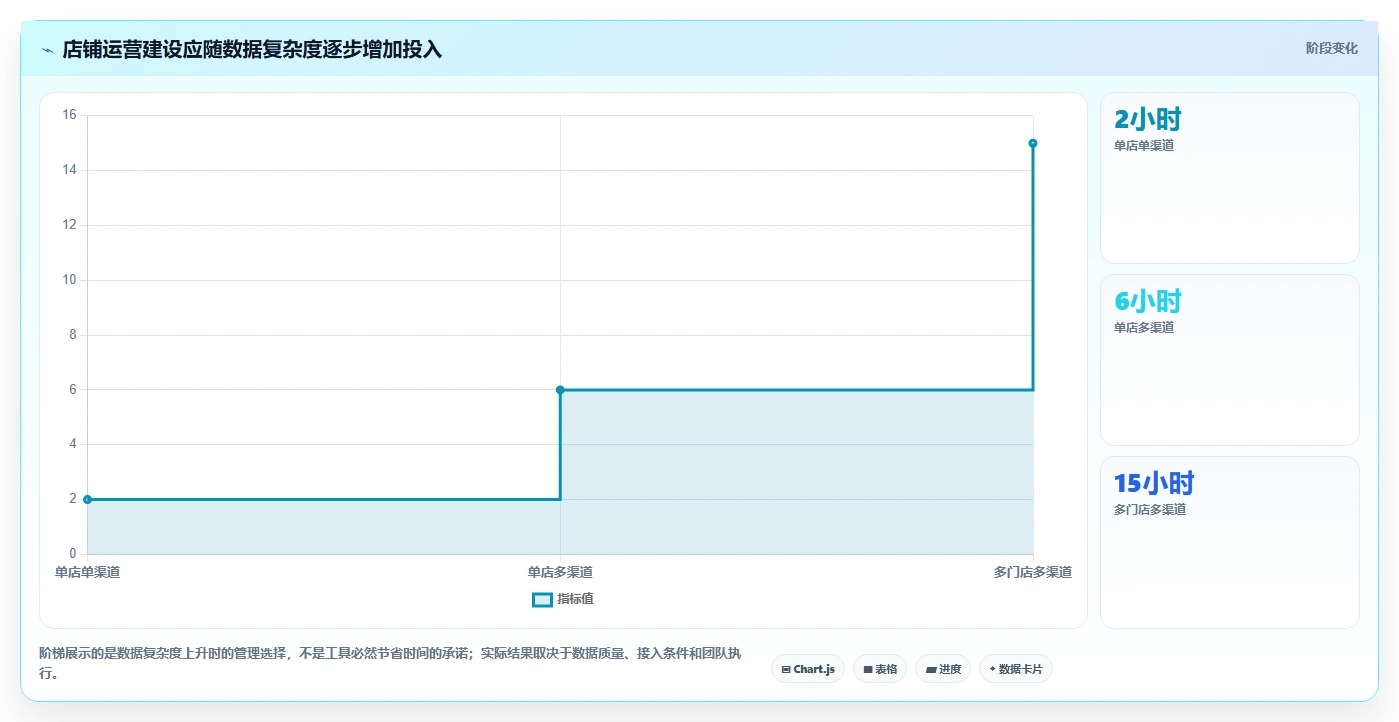Click the 单店多渠道 x-axis label

pos(560,573)
